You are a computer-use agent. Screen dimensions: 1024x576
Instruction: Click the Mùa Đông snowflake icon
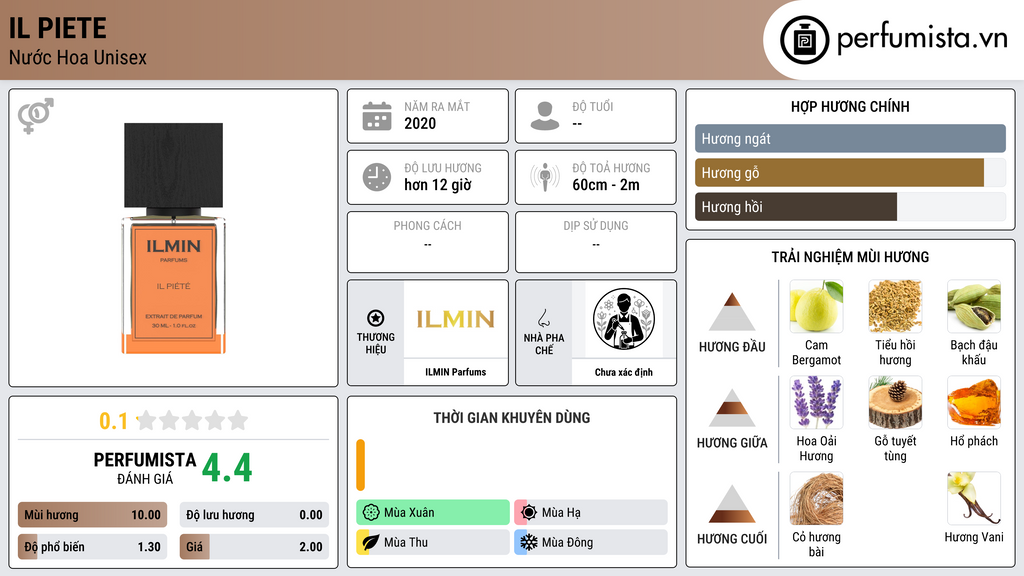pos(529,542)
